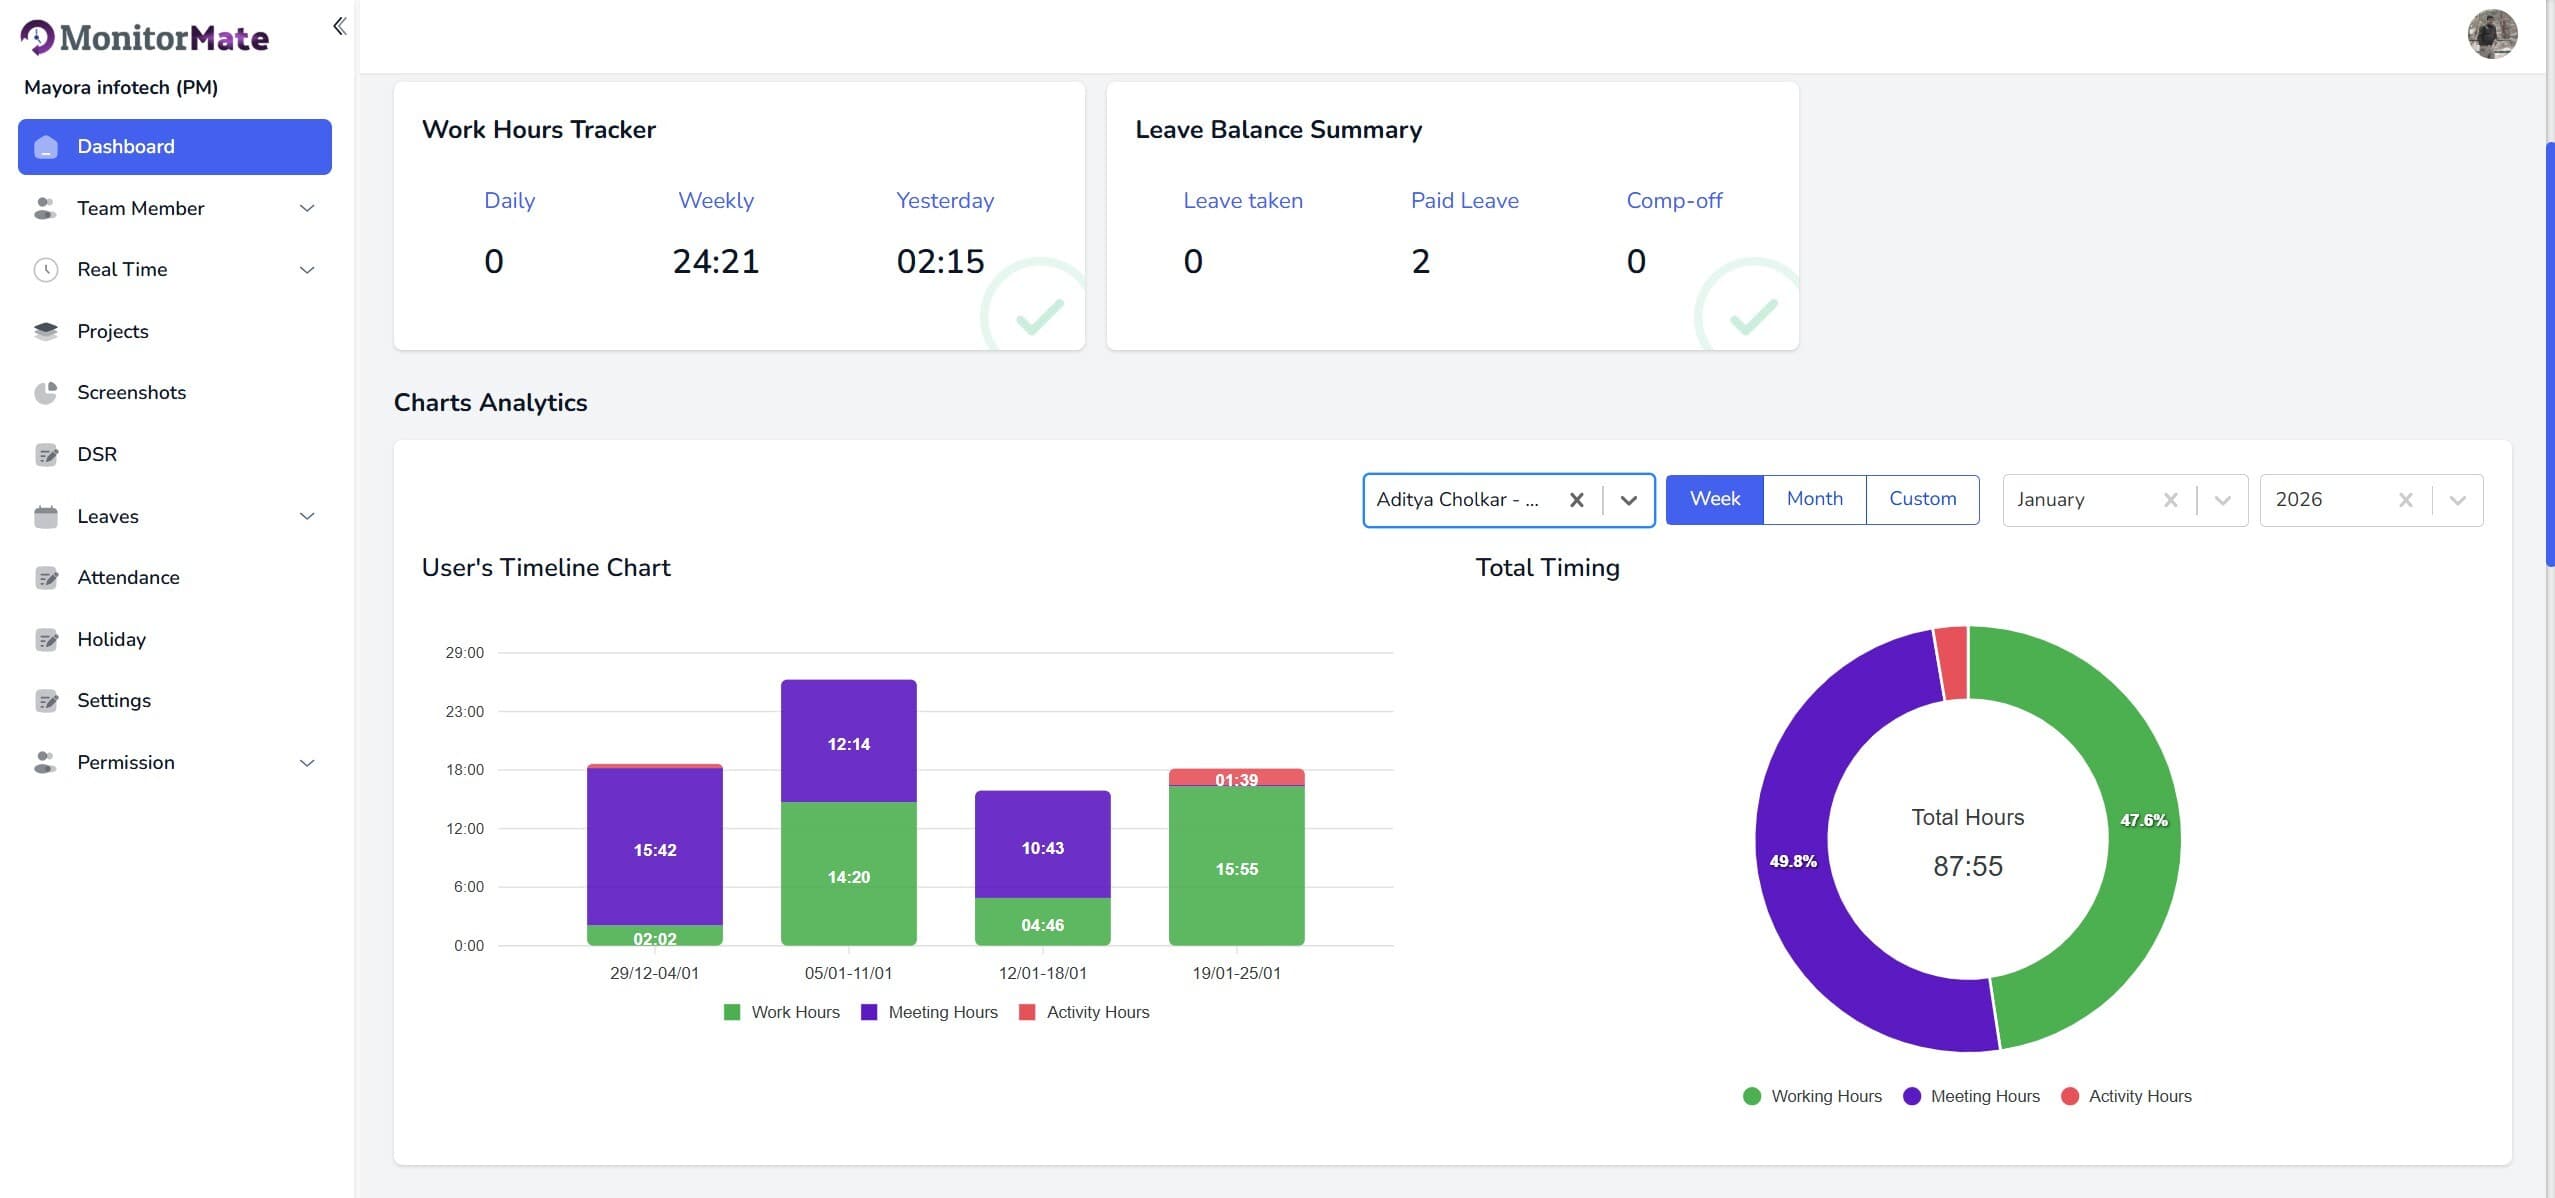
Task: Clear the Aditya Cholkar user selection
Action: click(x=1576, y=500)
